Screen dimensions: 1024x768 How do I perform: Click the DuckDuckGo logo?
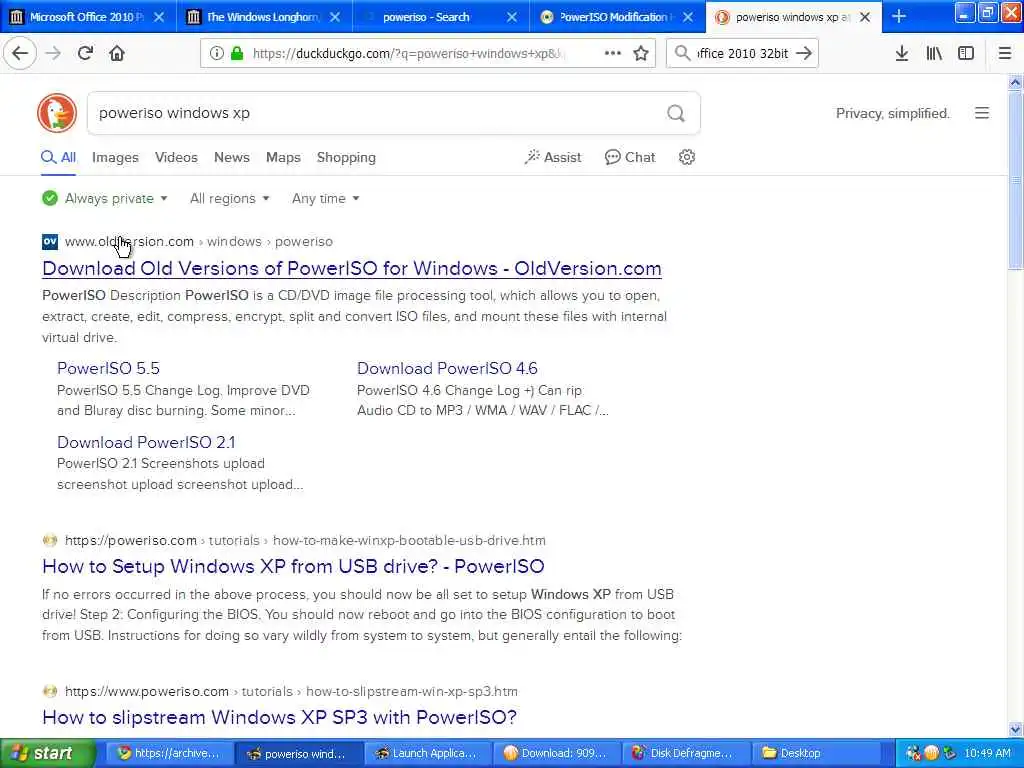[57, 113]
